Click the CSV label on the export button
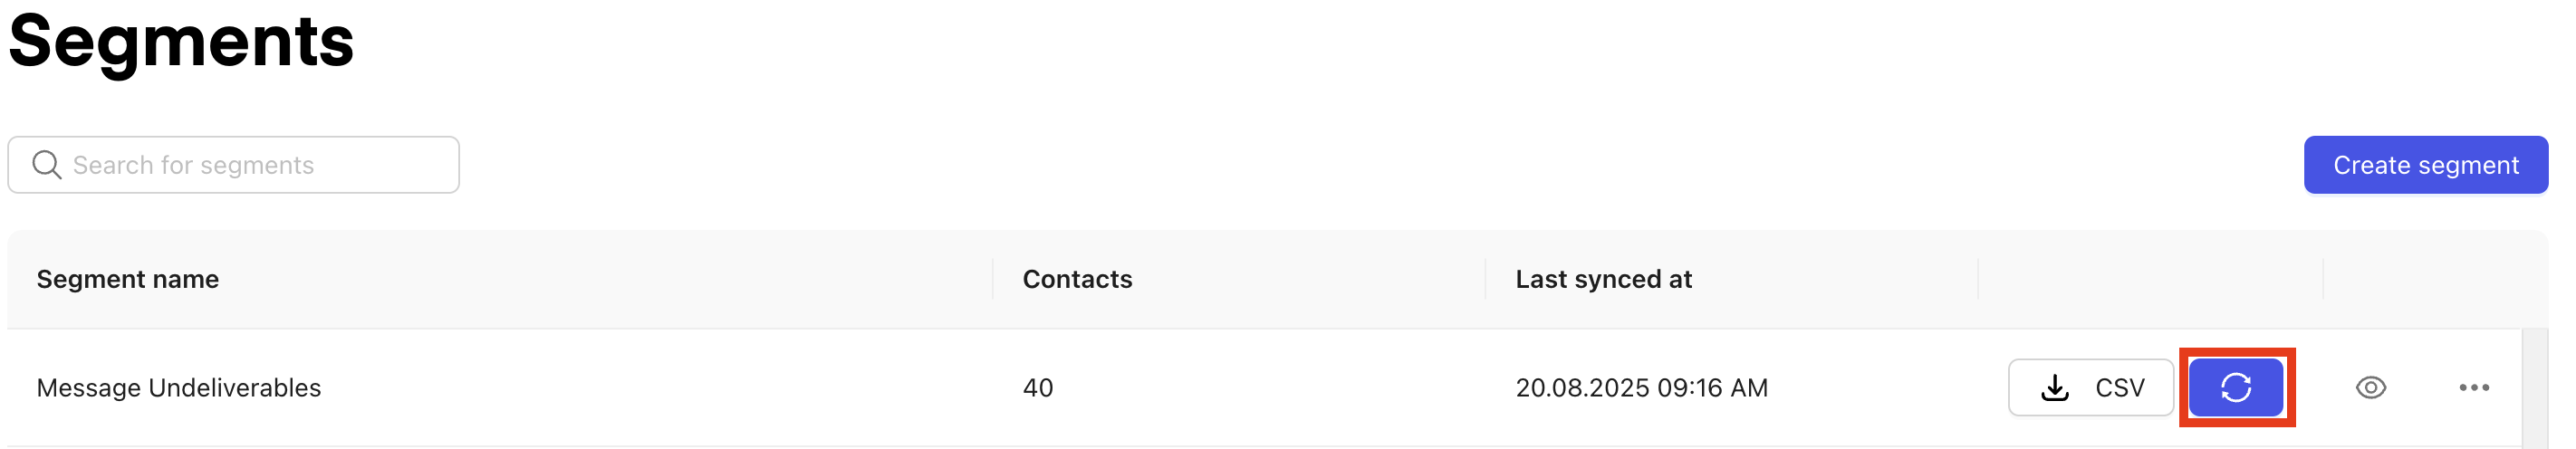Viewport: 2576px width, 449px height. coord(2119,388)
